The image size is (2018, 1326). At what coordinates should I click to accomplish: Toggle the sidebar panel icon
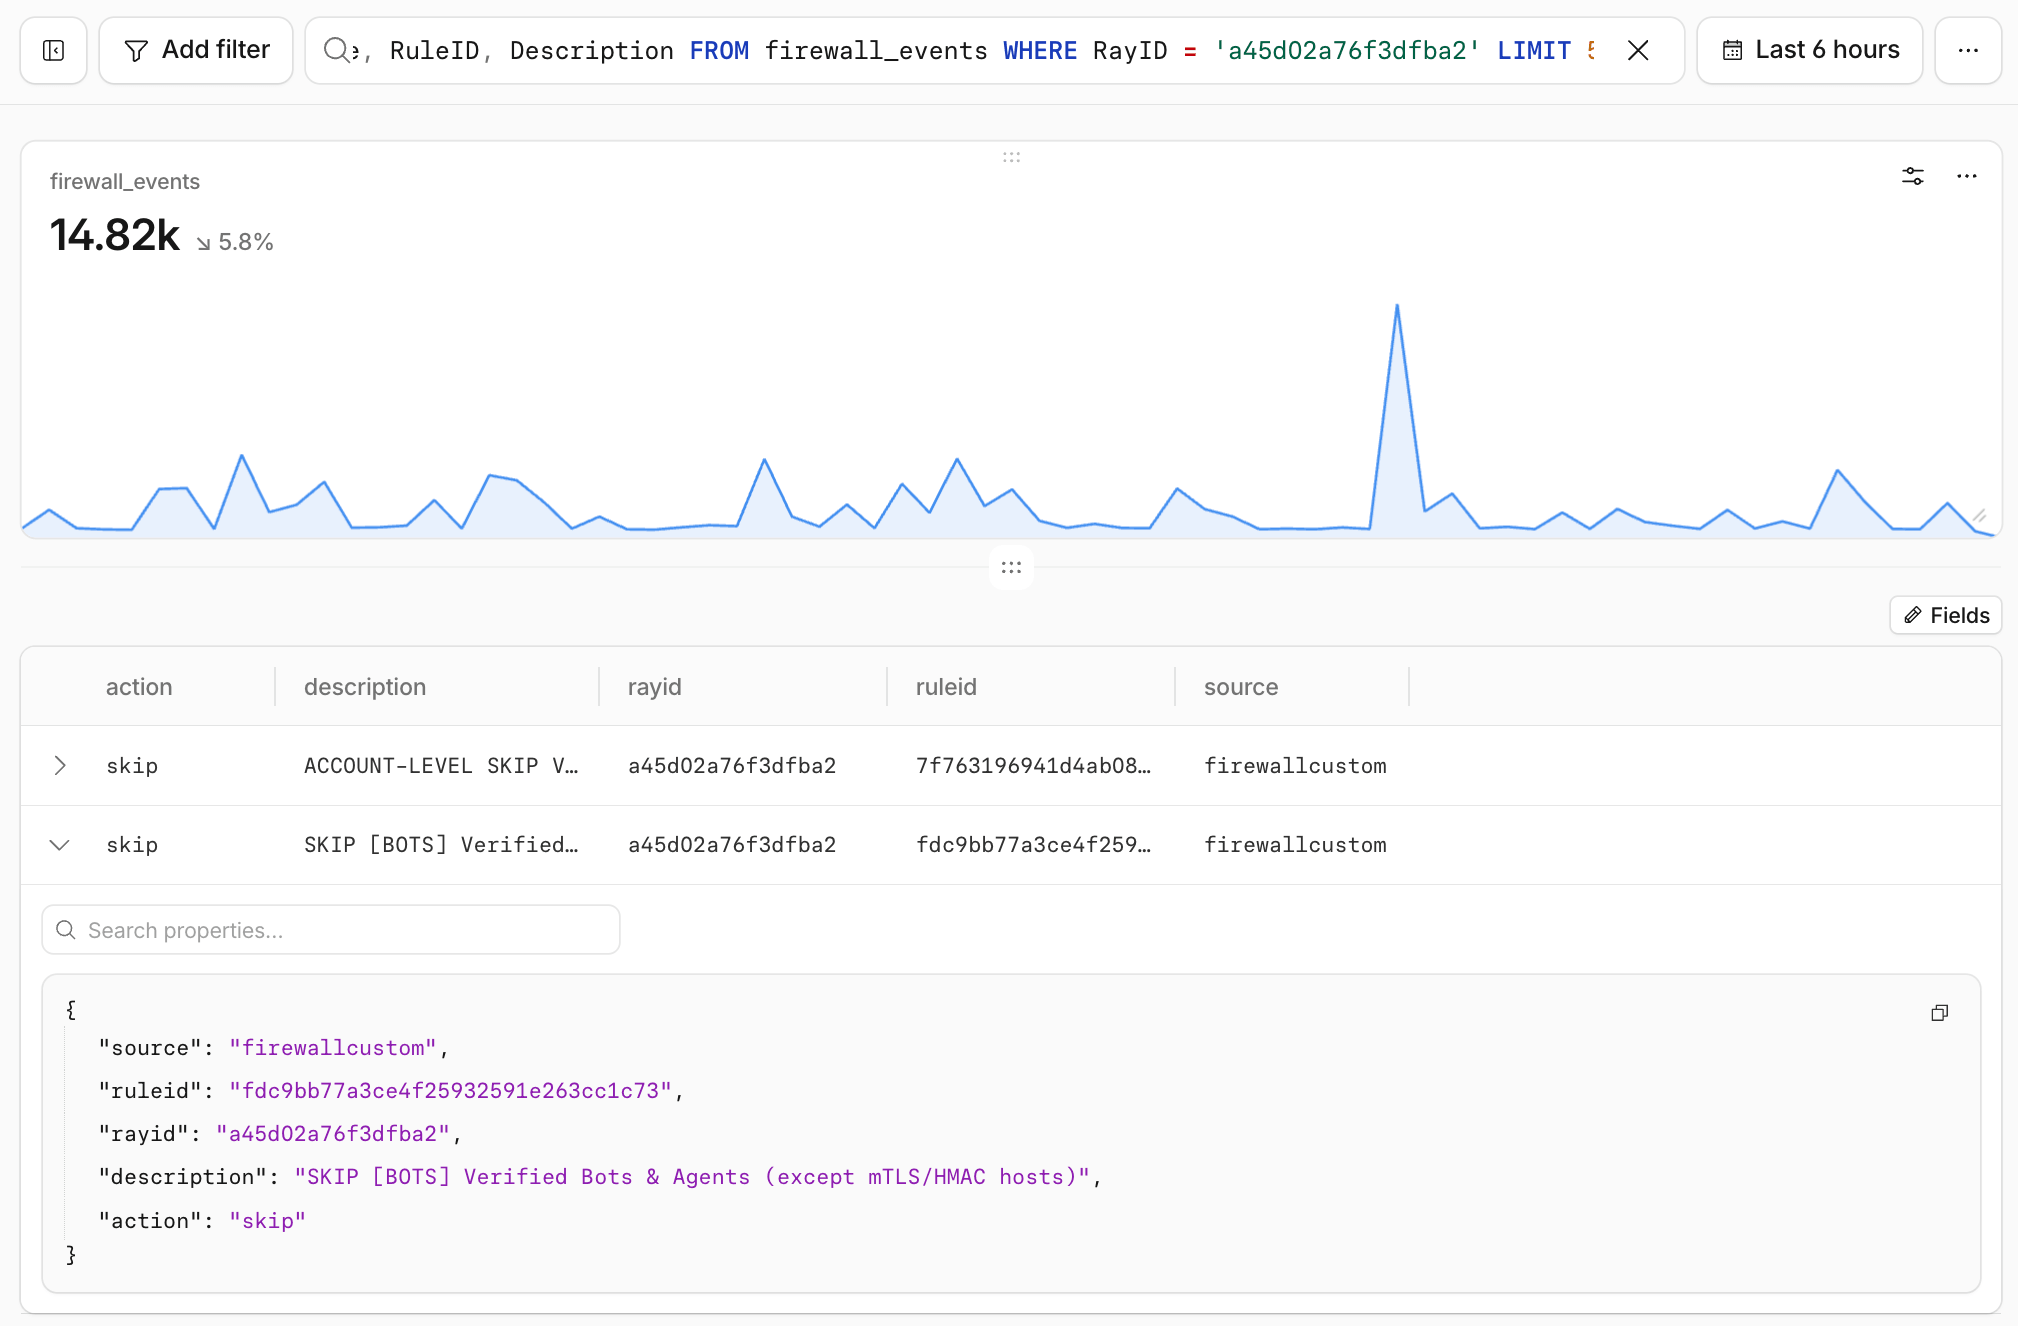click(x=54, y=50)
